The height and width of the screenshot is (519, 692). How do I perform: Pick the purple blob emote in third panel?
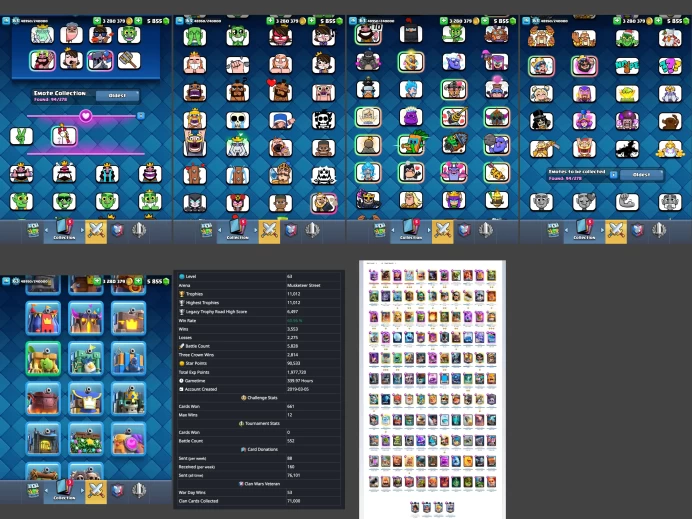point(410,117)
